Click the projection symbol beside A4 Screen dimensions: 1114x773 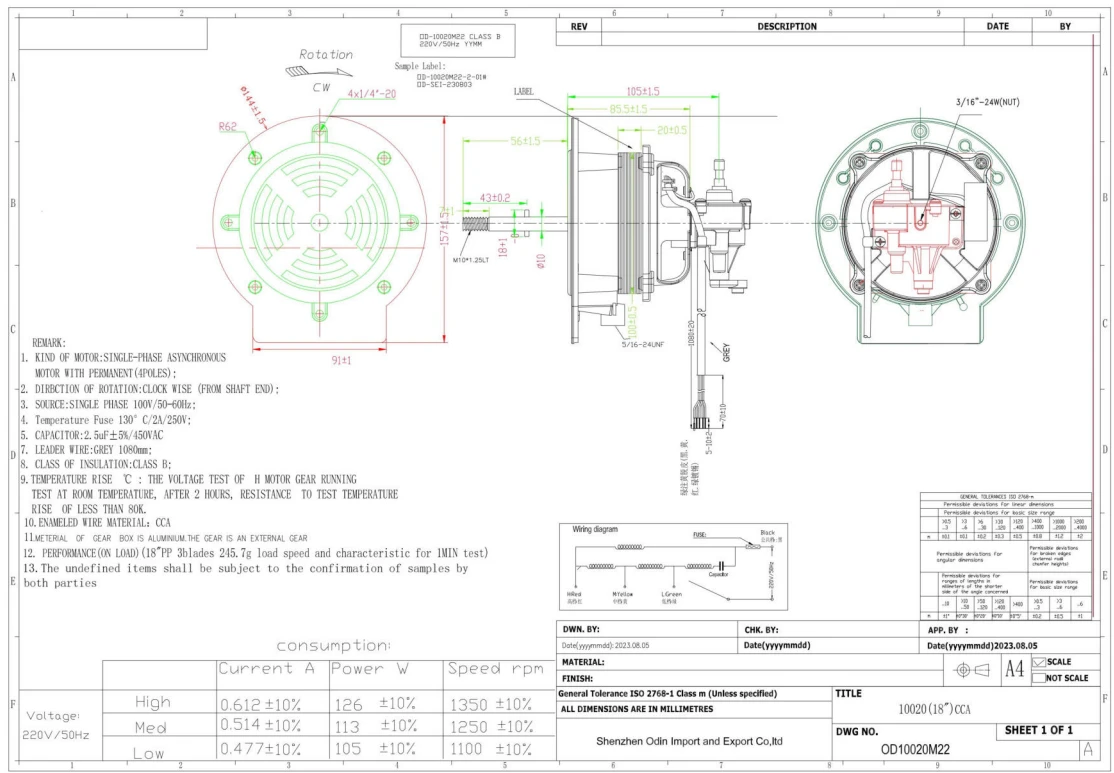coord(973,669)
